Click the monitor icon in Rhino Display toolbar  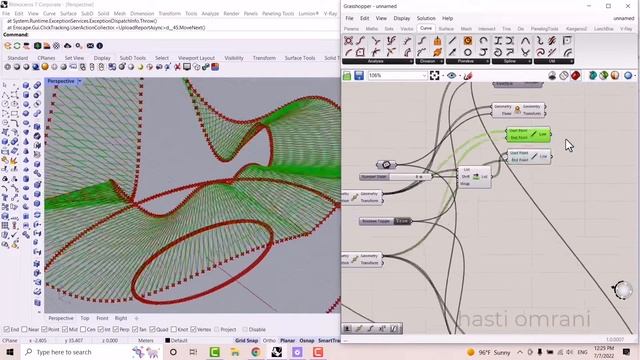(x=187, y=67)
